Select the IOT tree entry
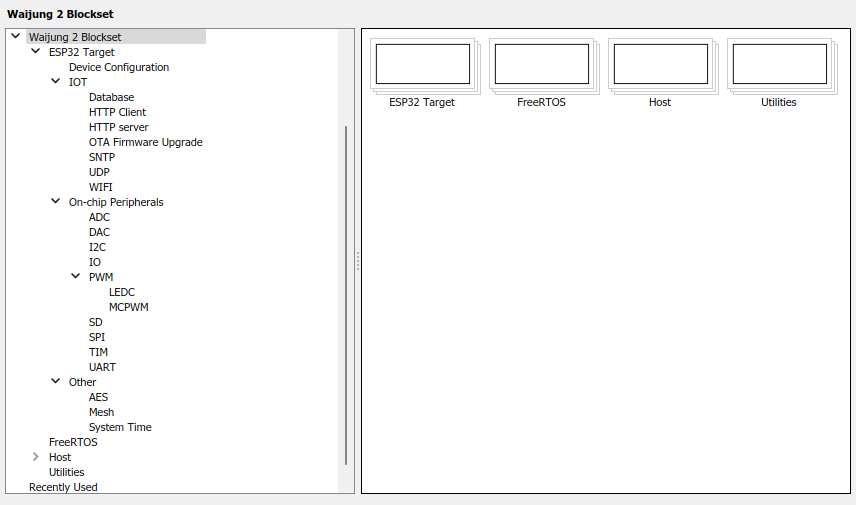This screenshot has width=856, height=505. tap(78, 82)
